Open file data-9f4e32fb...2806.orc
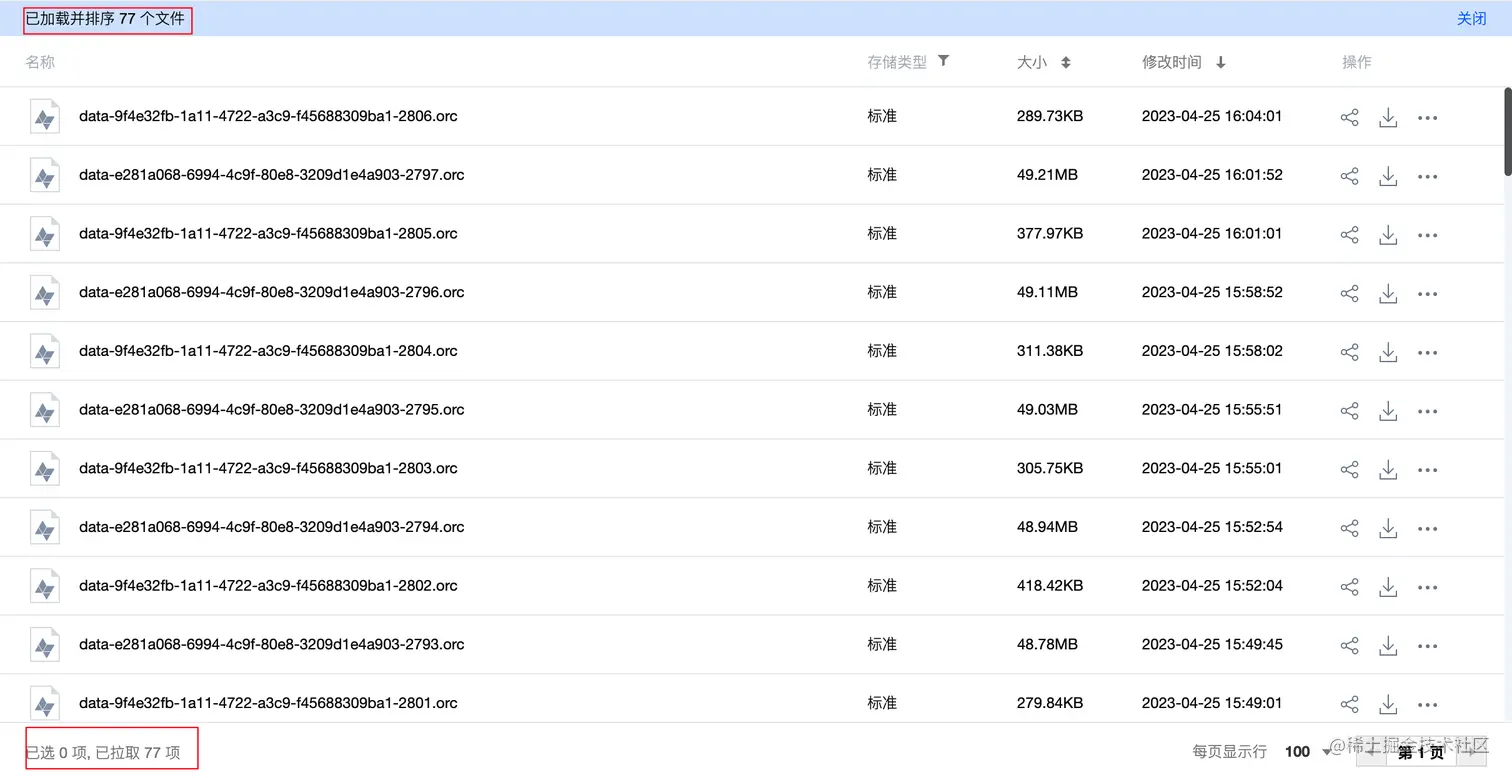 [268, 116]
